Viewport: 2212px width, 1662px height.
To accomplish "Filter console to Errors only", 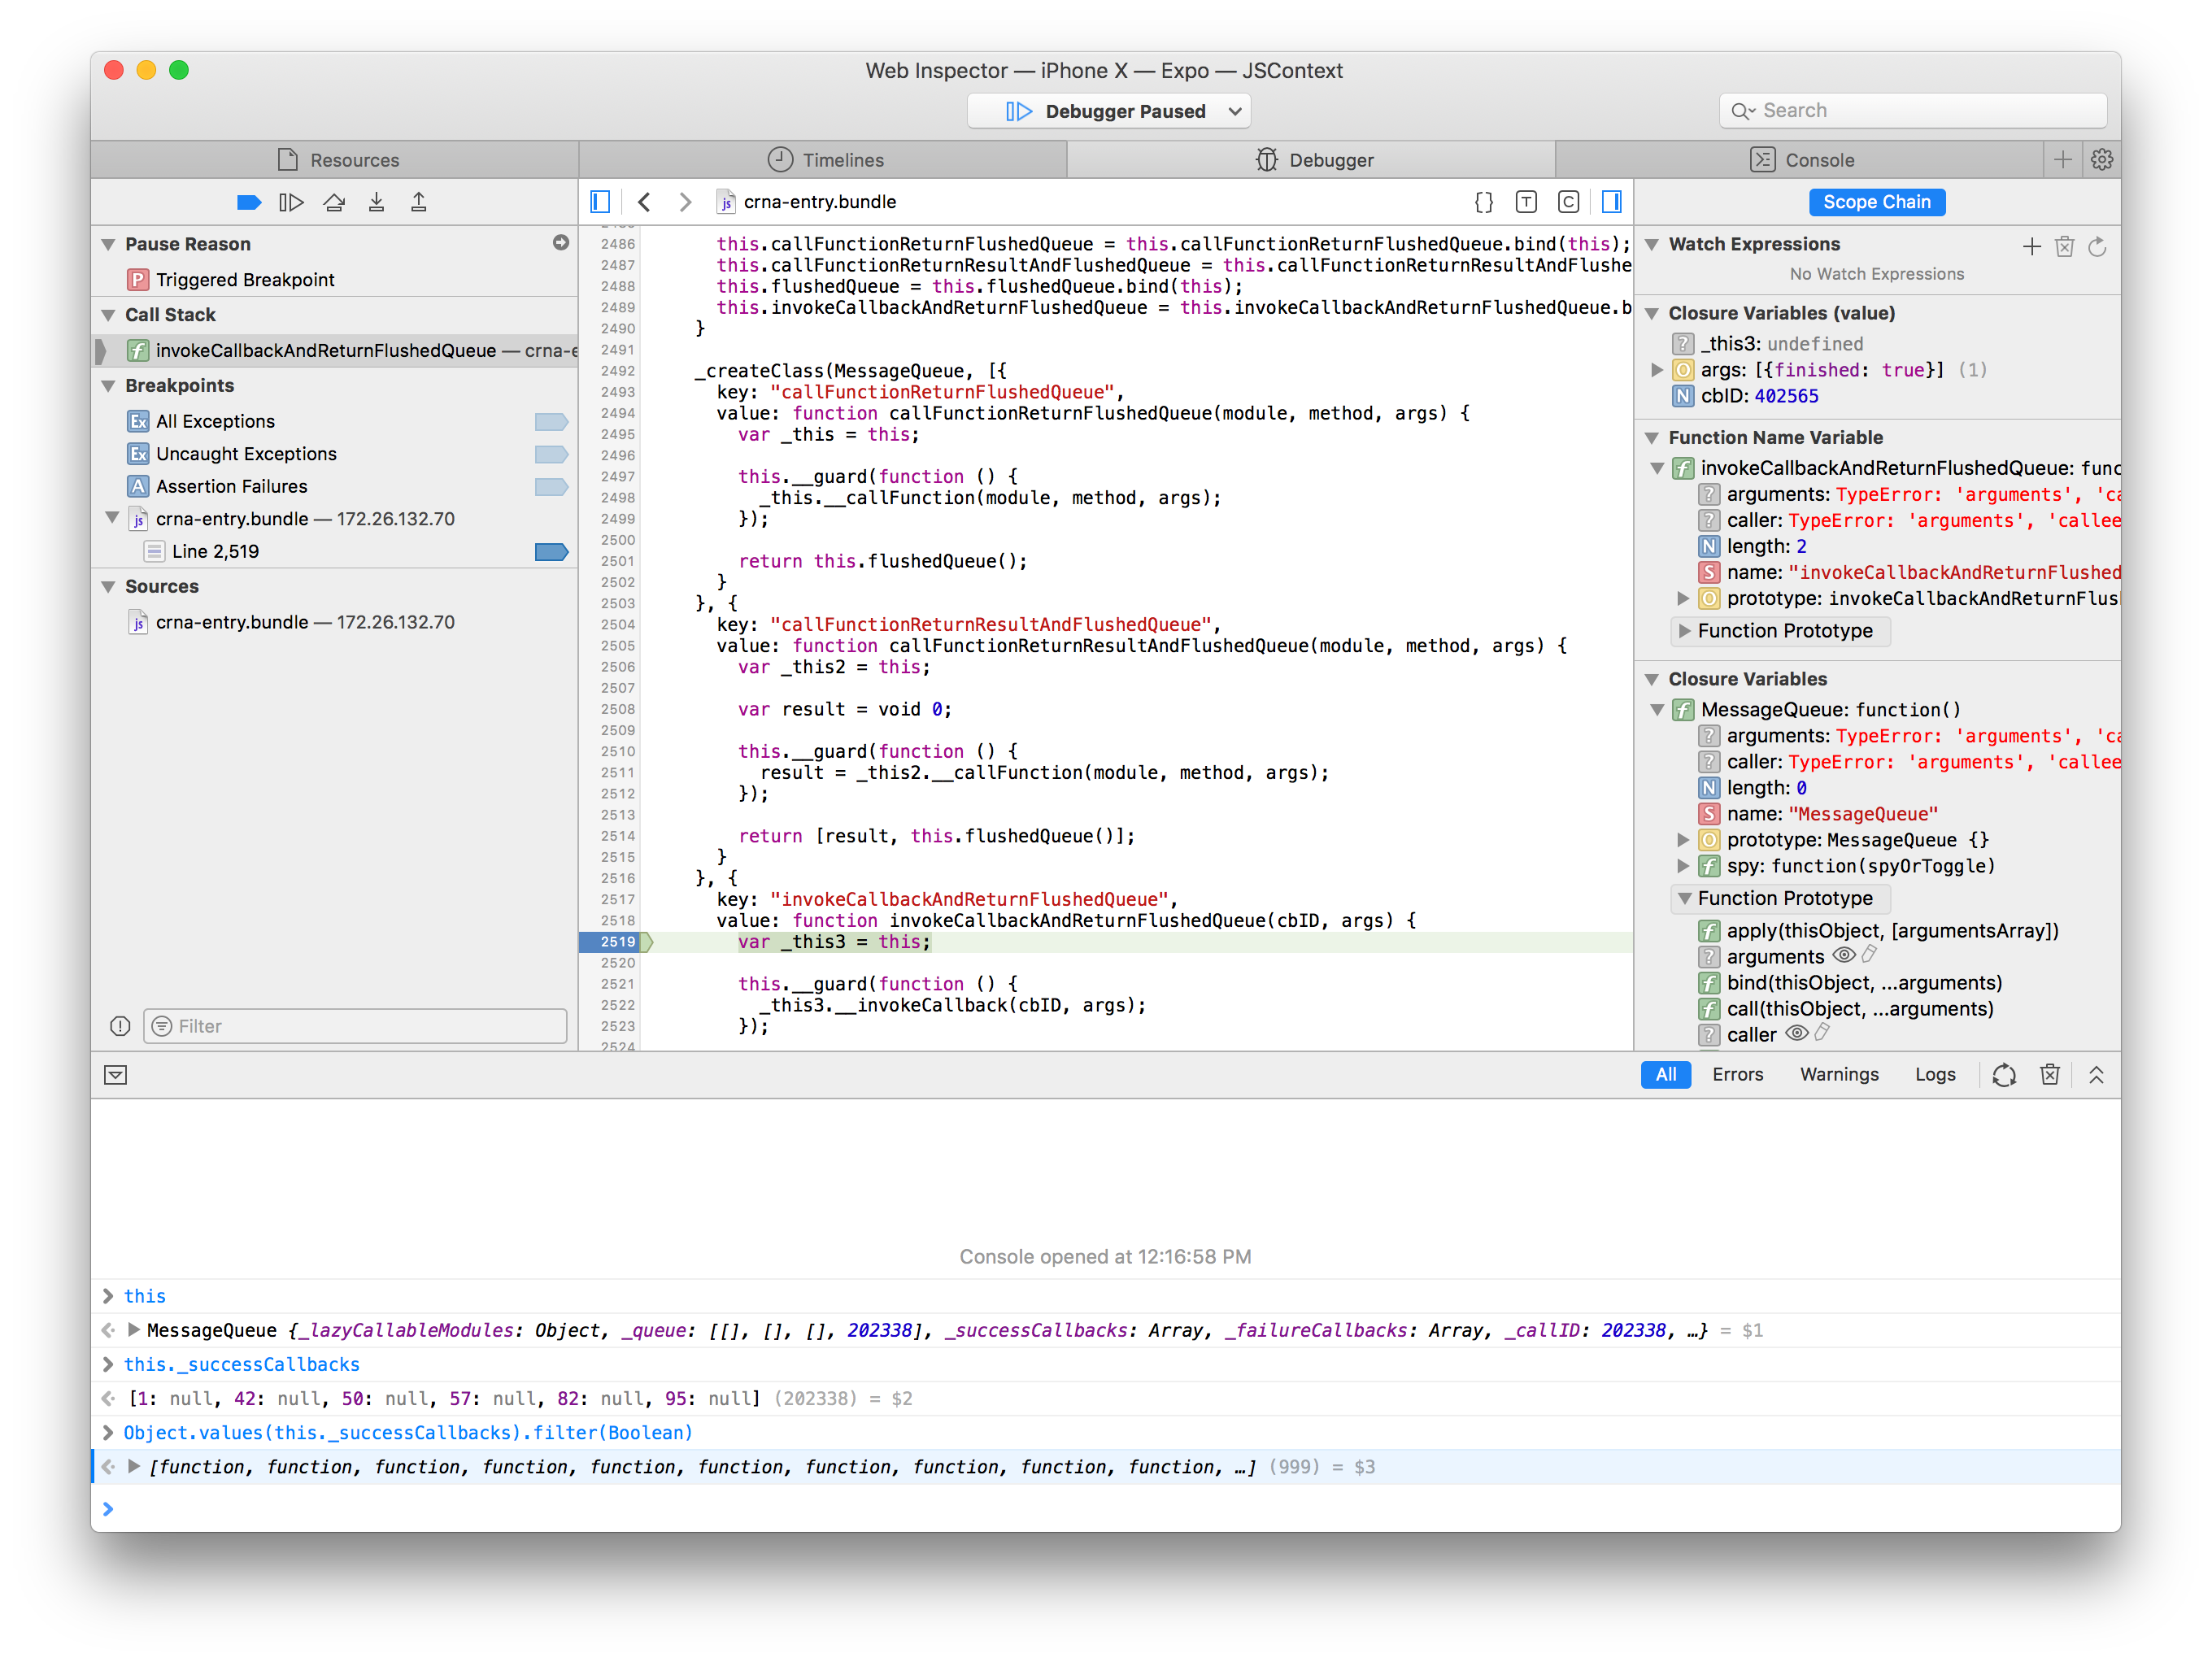I will (x=1737, y=1075).
